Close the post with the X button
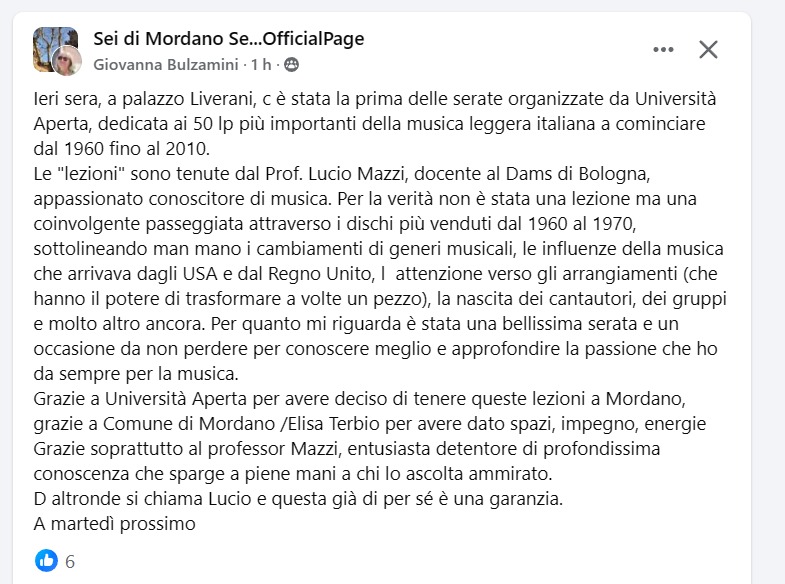 pos(708,49)
